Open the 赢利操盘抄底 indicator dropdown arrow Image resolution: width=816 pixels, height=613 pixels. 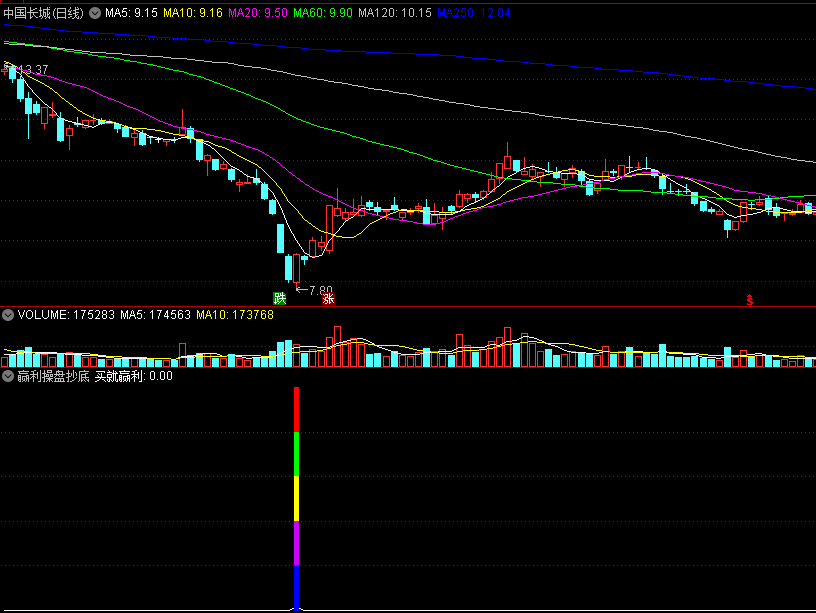tap(8, 376)
